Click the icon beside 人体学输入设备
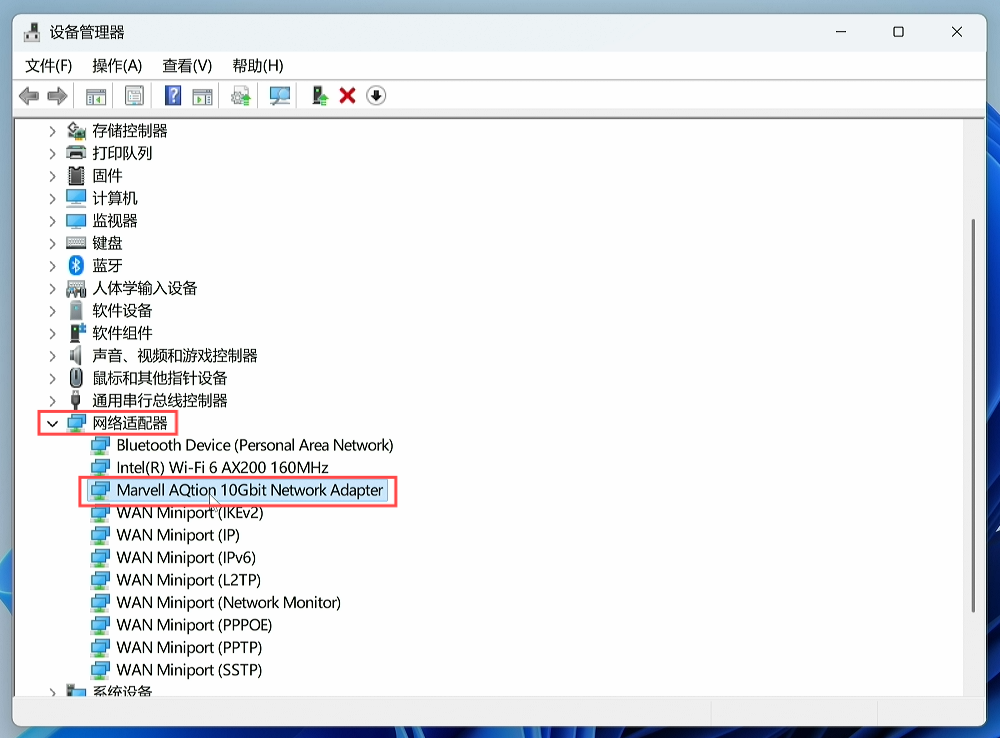Image resolution: width=1000 pixels, height=738 pixels. [76, 288]
